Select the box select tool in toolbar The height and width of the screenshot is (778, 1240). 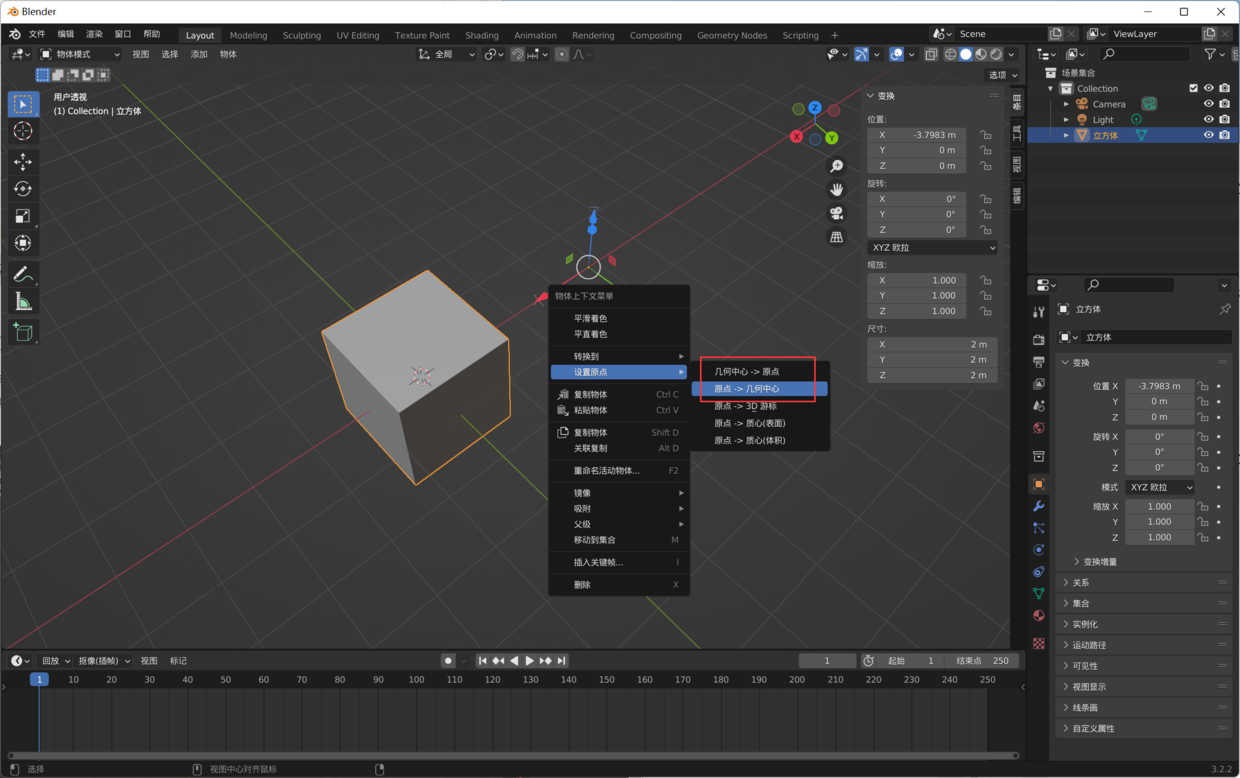point(23,104)
